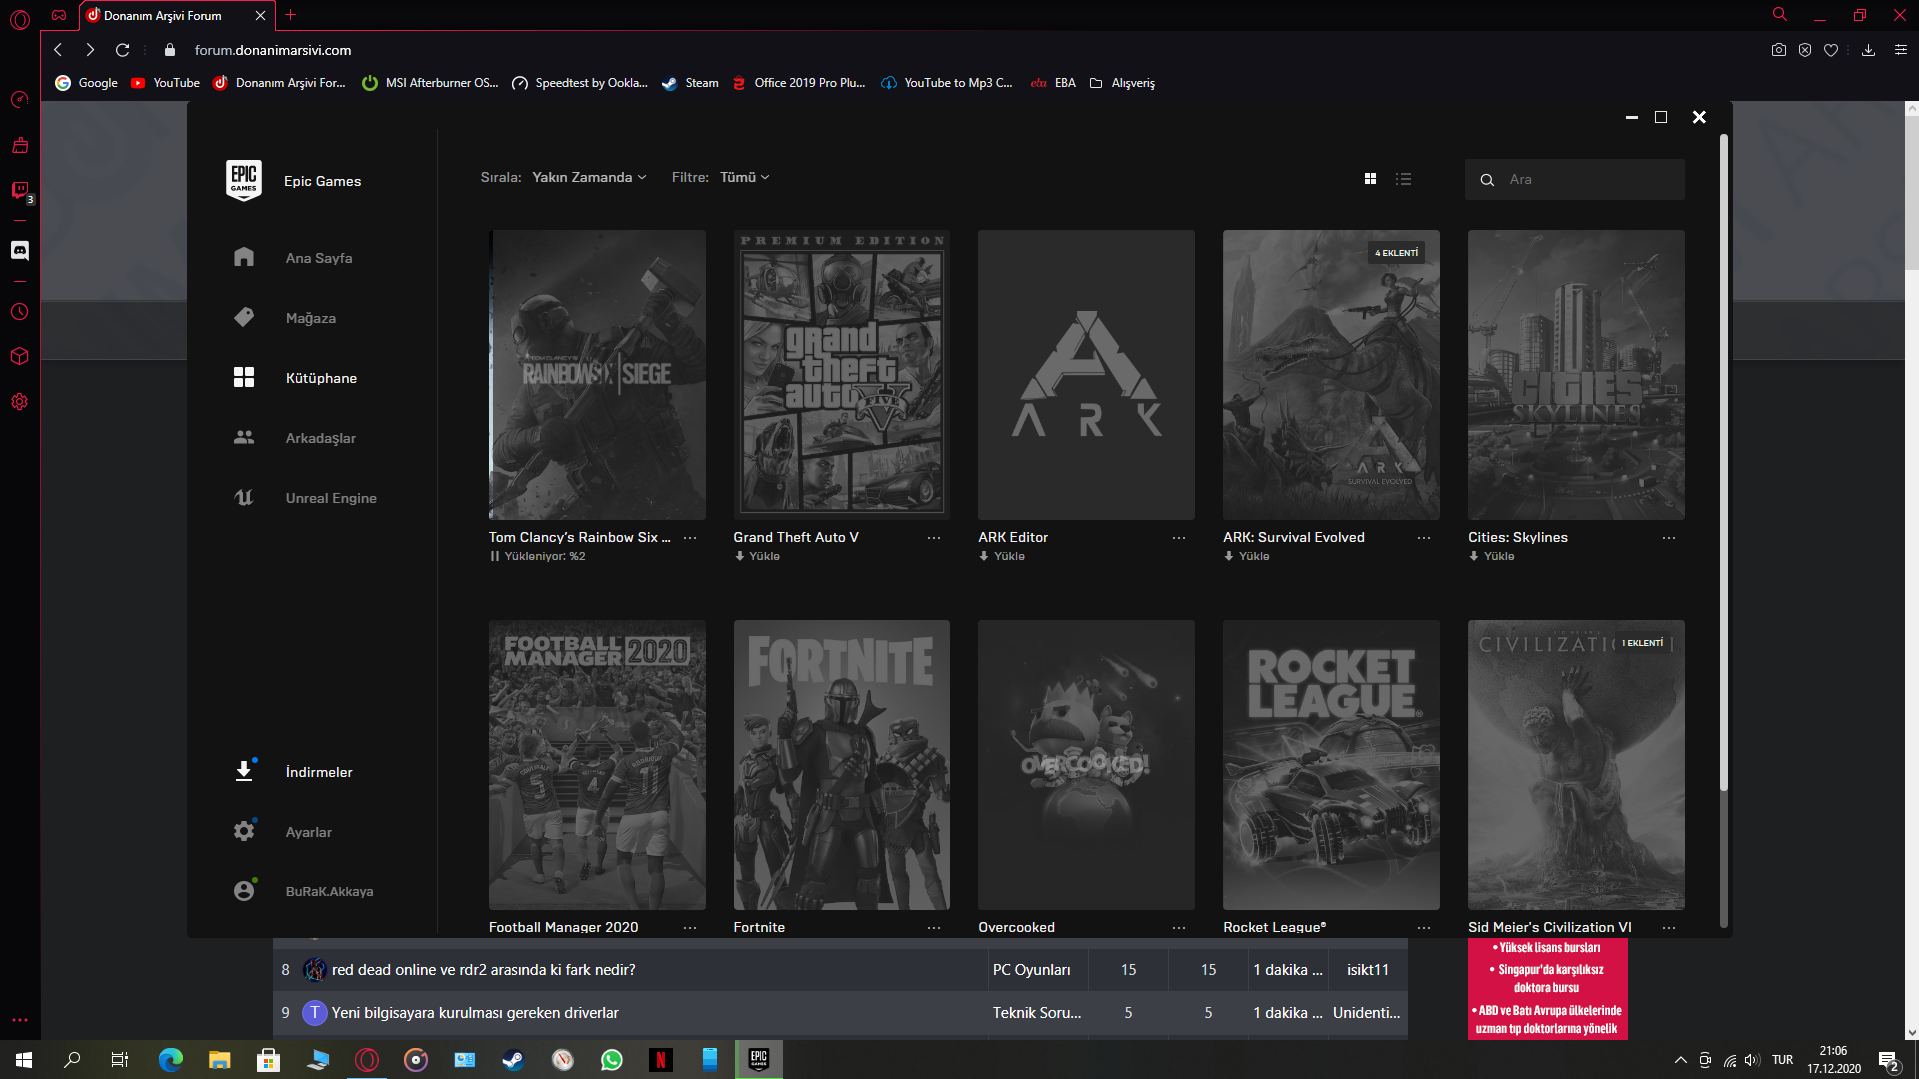This screenshot has height=1079, width=1919.
Task: Click the Unreal Engine logo icon
Action: 244,497
